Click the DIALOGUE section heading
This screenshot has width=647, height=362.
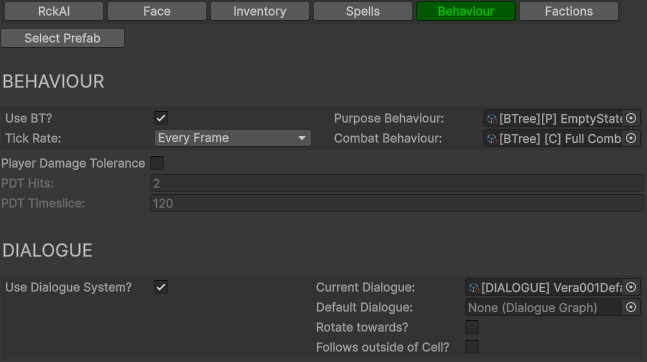(47, 251)
